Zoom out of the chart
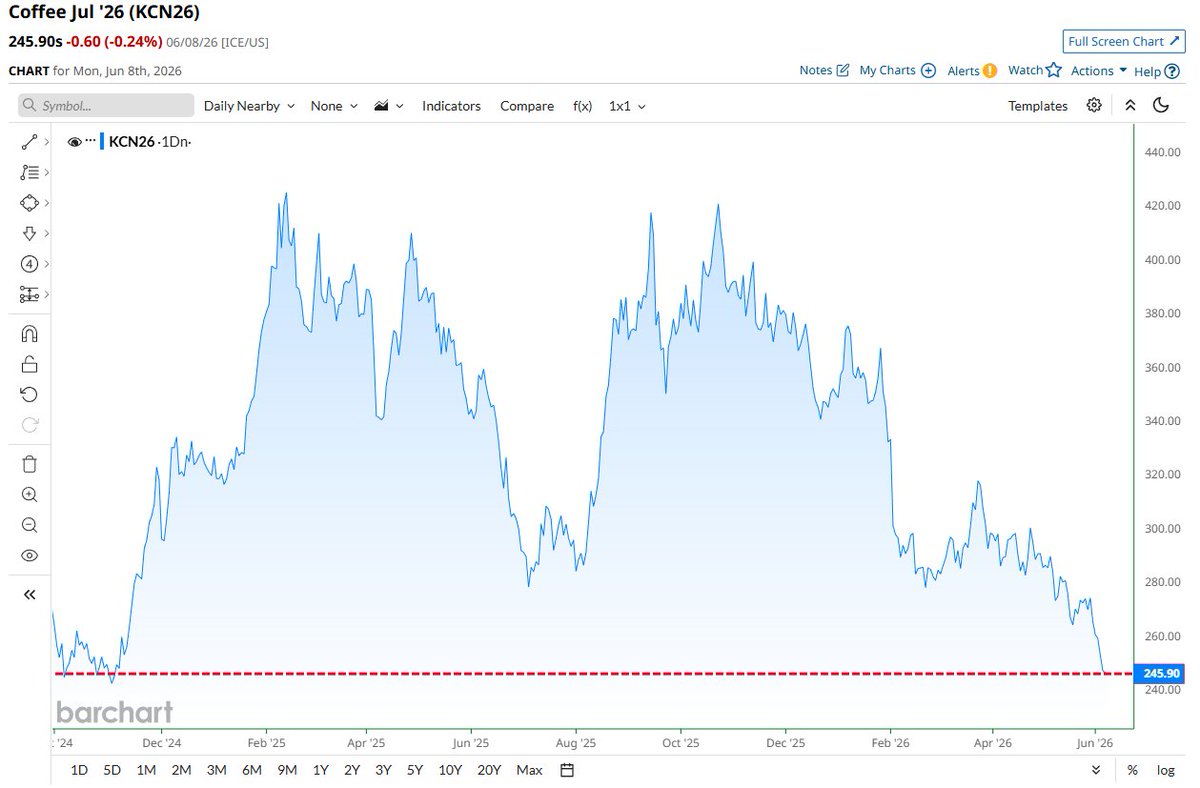 pos(29,525)
